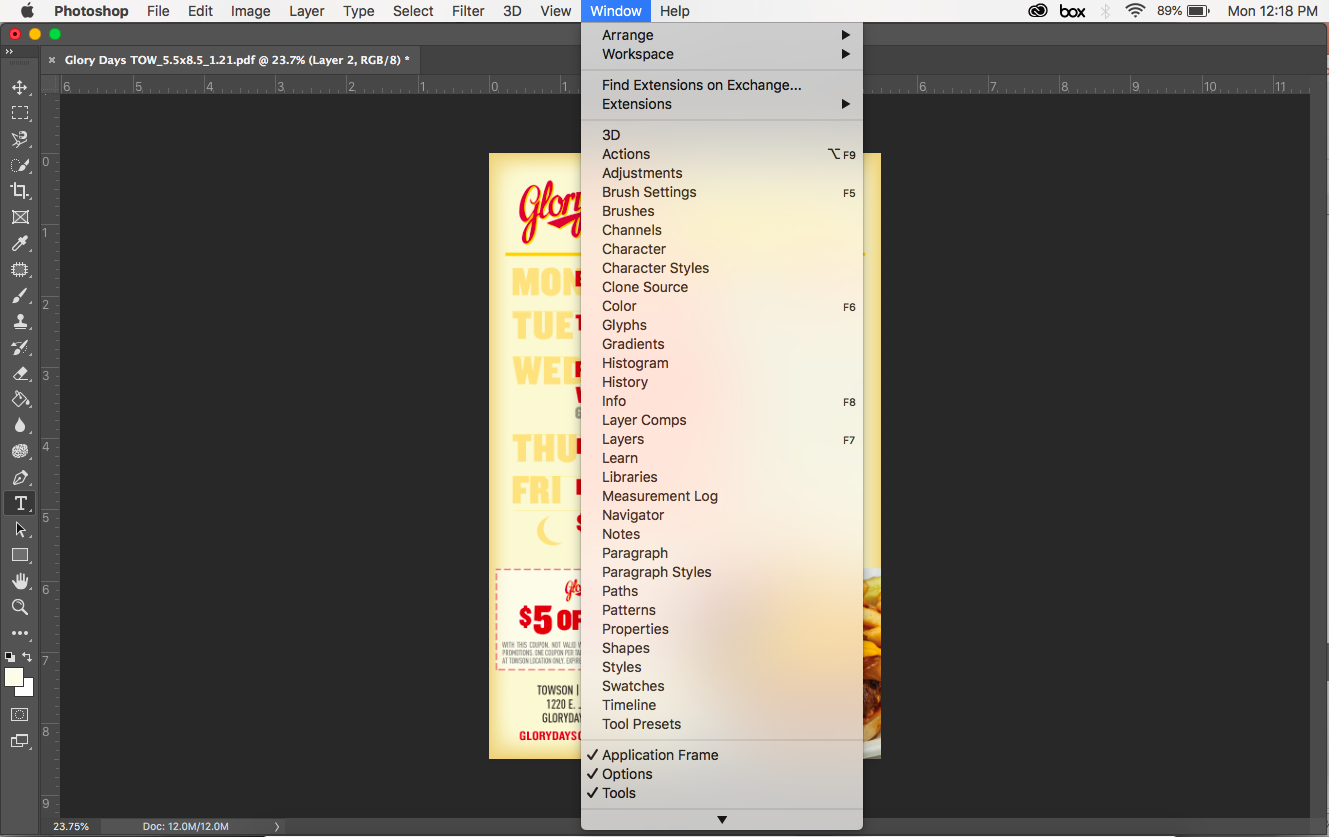Select the Zoom tool
This screenshot has width=1329, height=837.
[20, 607]
